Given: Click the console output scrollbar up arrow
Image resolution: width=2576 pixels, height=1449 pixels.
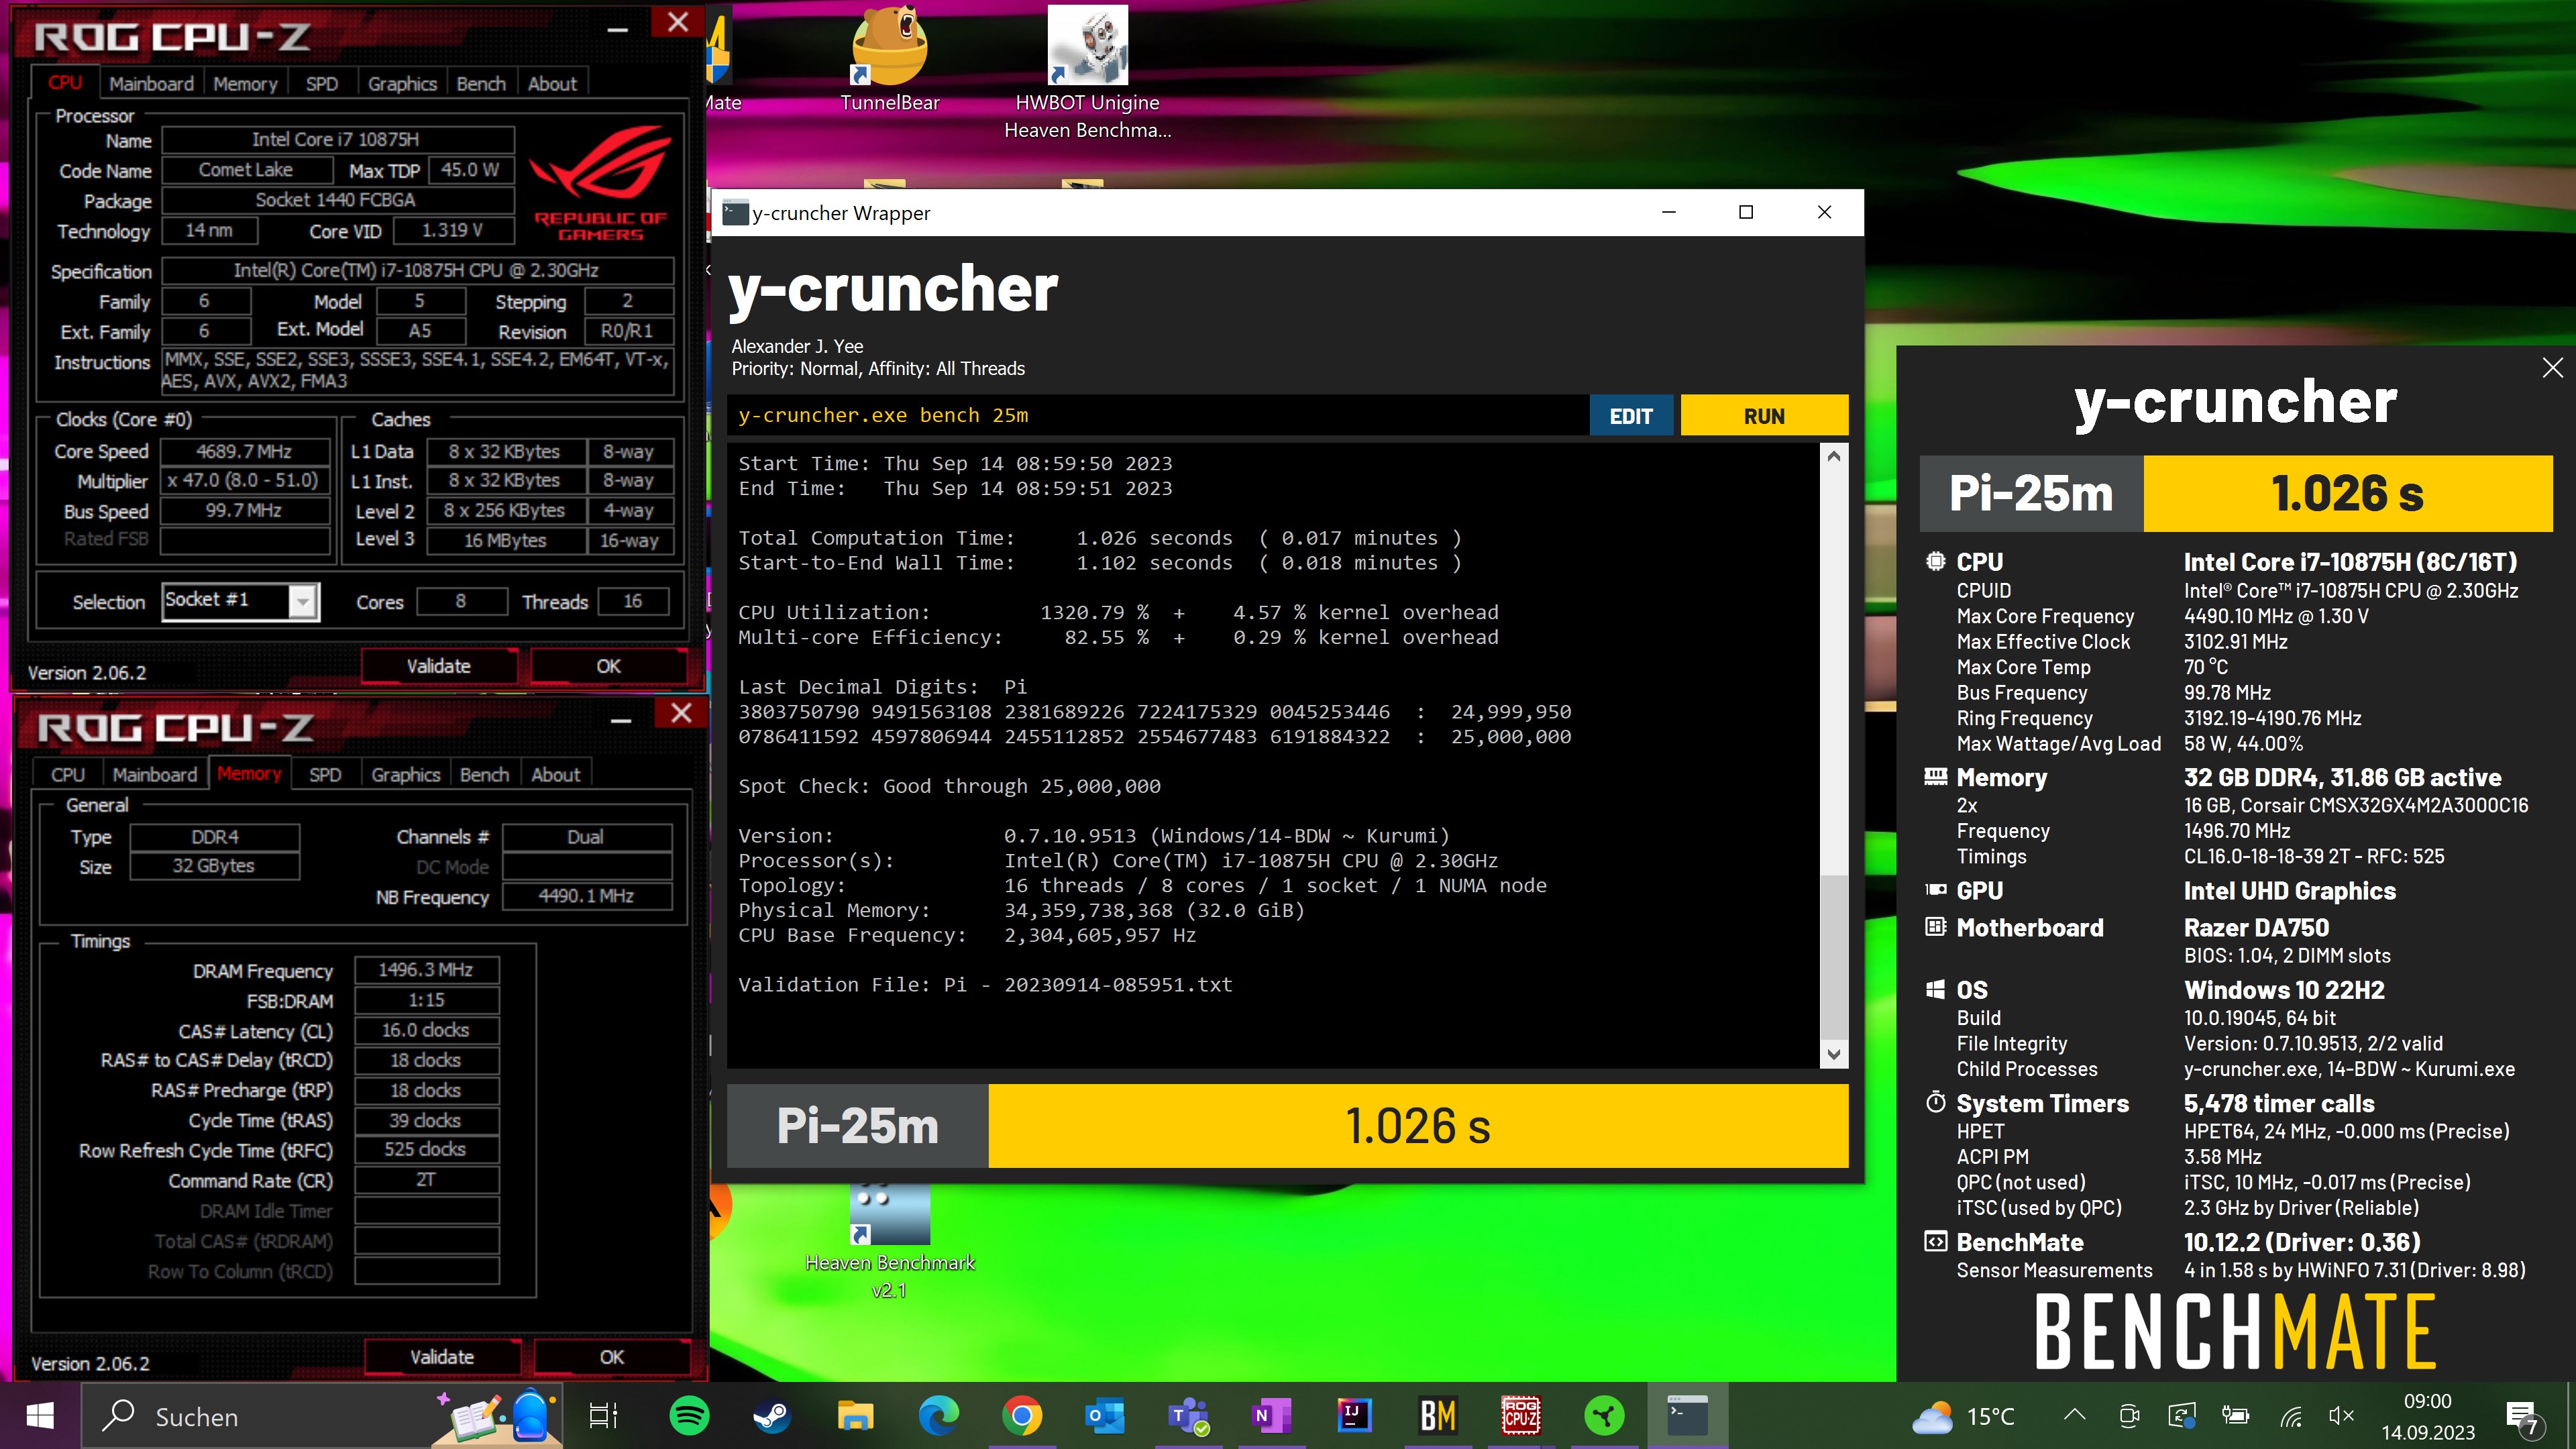Looking at the screenshot, I should point(1833,457).
